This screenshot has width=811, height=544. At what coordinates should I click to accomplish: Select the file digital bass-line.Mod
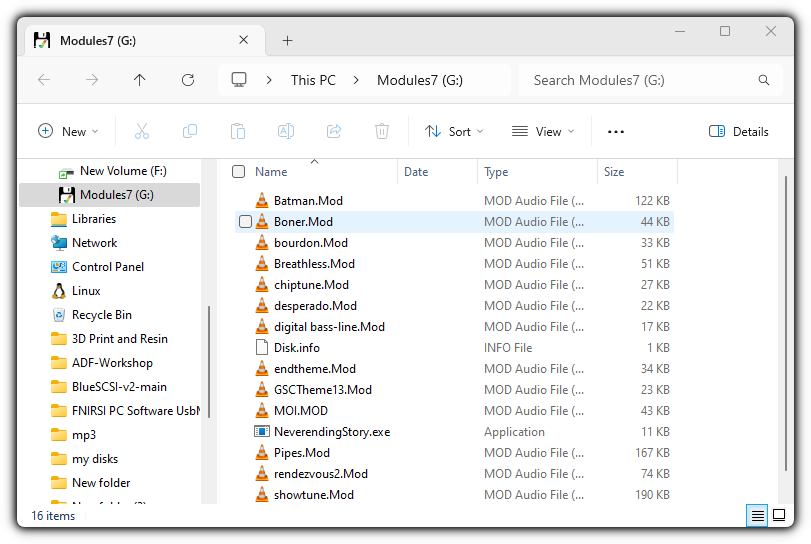coord(454,327)
